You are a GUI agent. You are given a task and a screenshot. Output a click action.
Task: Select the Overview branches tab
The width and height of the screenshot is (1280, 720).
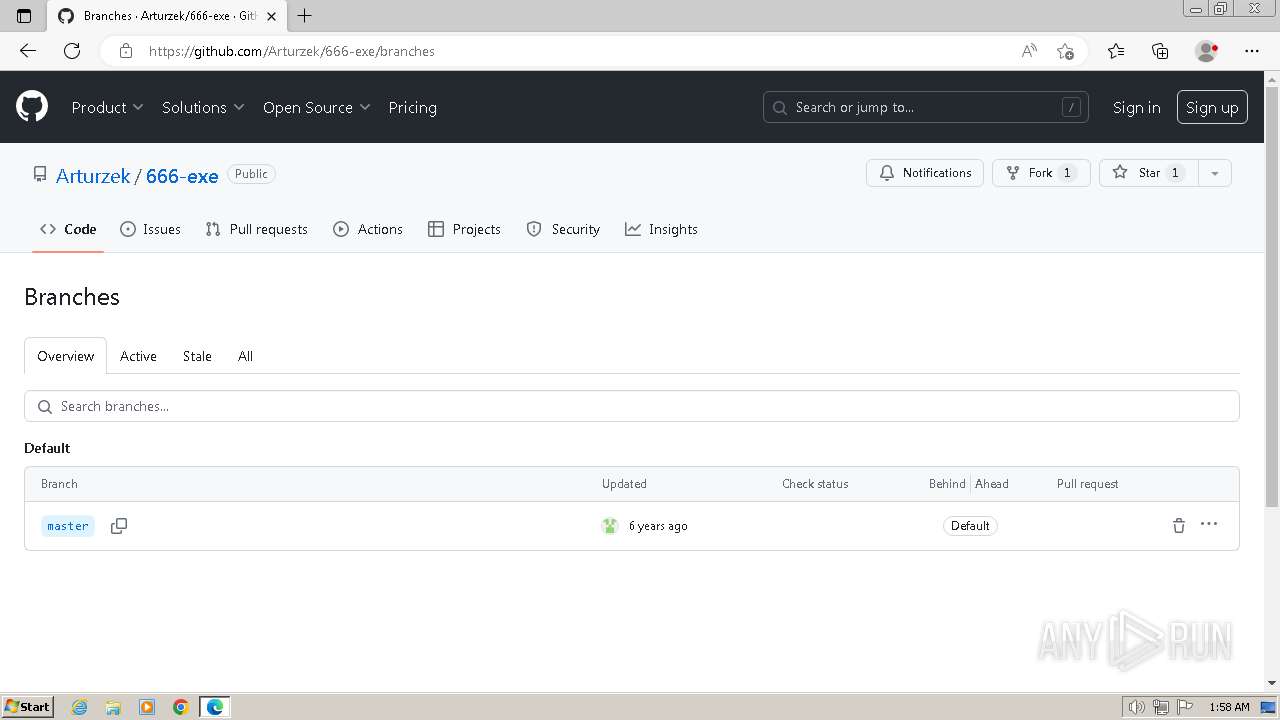point(65,356)
